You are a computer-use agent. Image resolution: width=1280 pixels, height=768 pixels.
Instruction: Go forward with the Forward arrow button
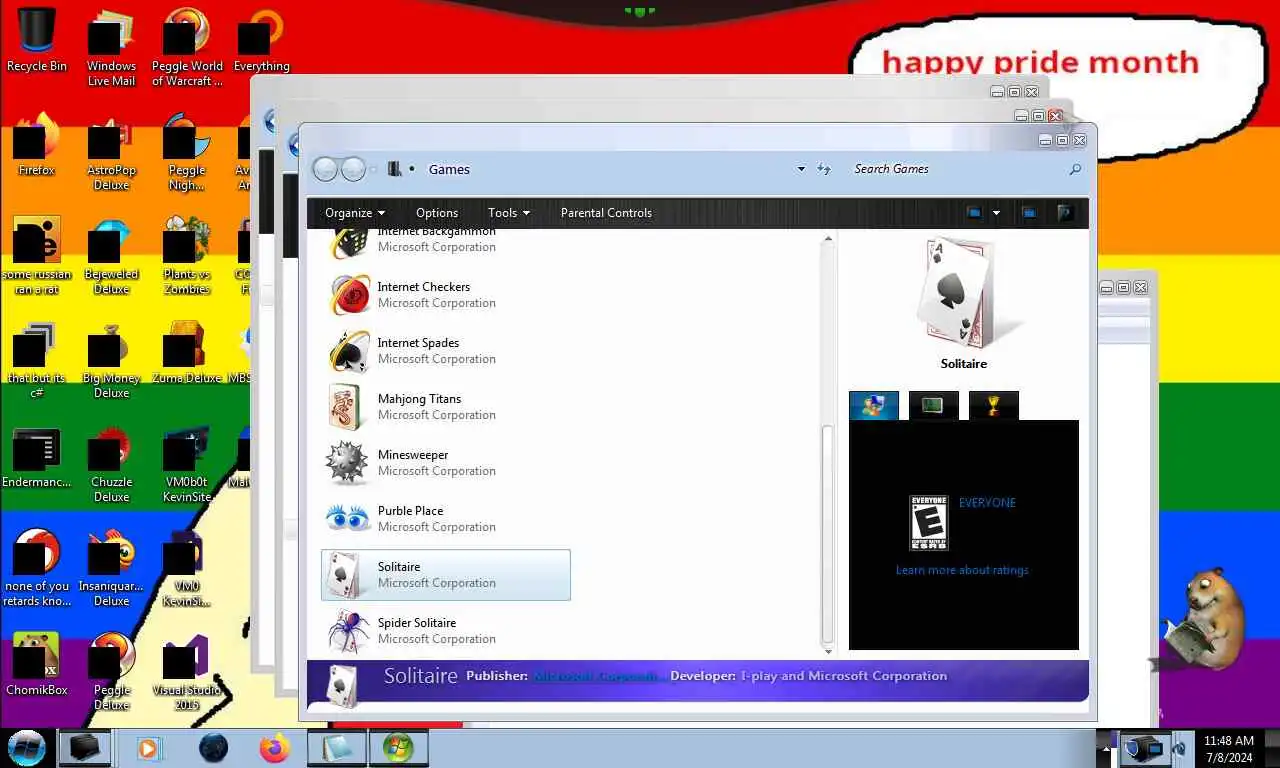353,169
